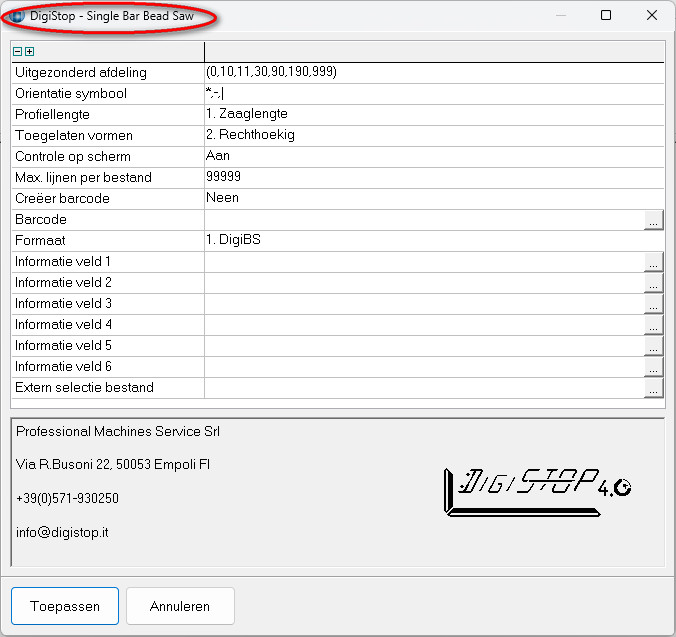Click the info@digistop.it email text
The image size is (676, 637).
coord(62,532)
